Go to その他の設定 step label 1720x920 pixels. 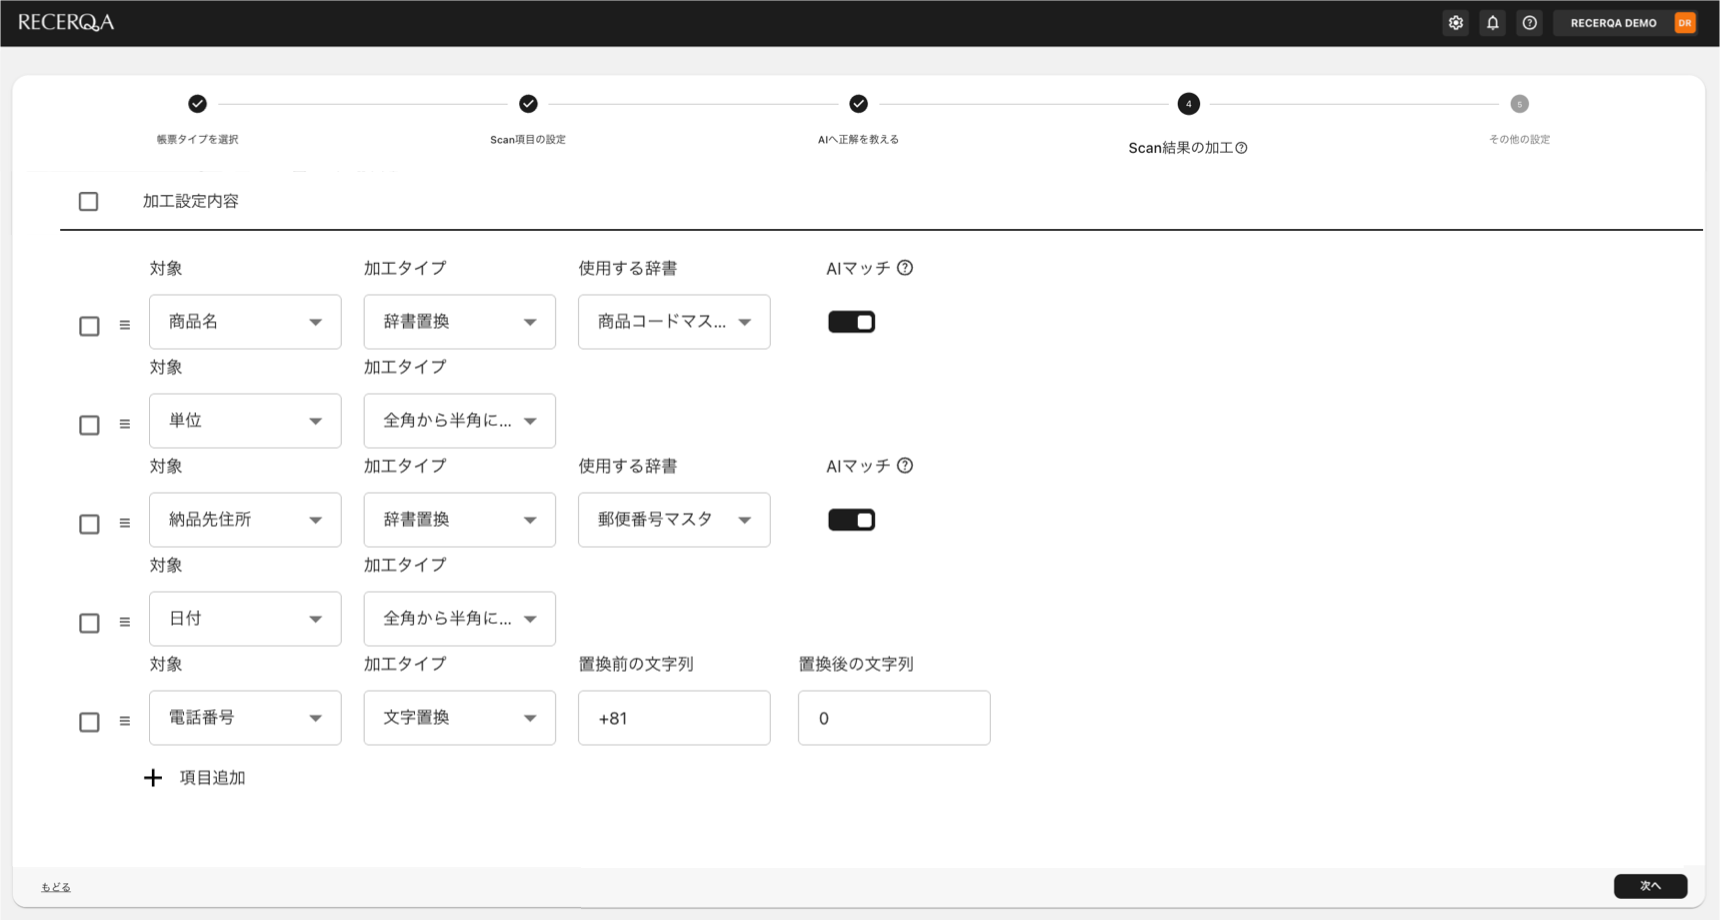(1519, 140)
